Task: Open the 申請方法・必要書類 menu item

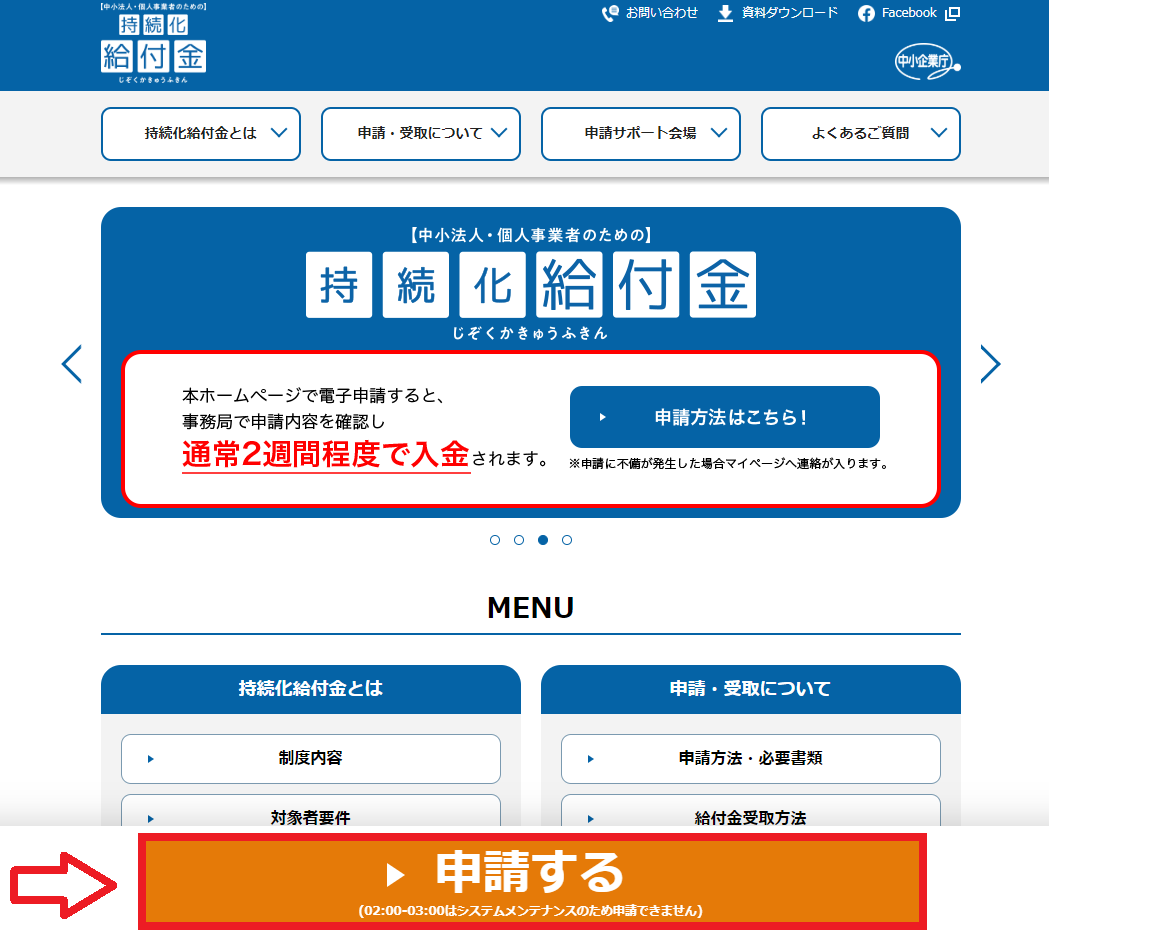Action: (751, 759)
